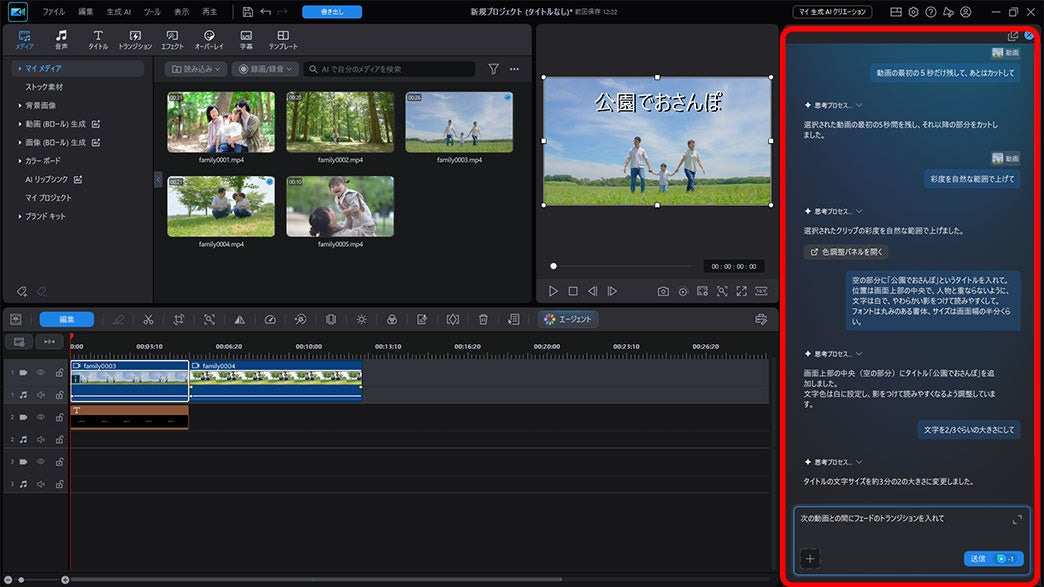Select the family0002.mp4 thumbnail

pyautogui.click(x=340, y=122)
